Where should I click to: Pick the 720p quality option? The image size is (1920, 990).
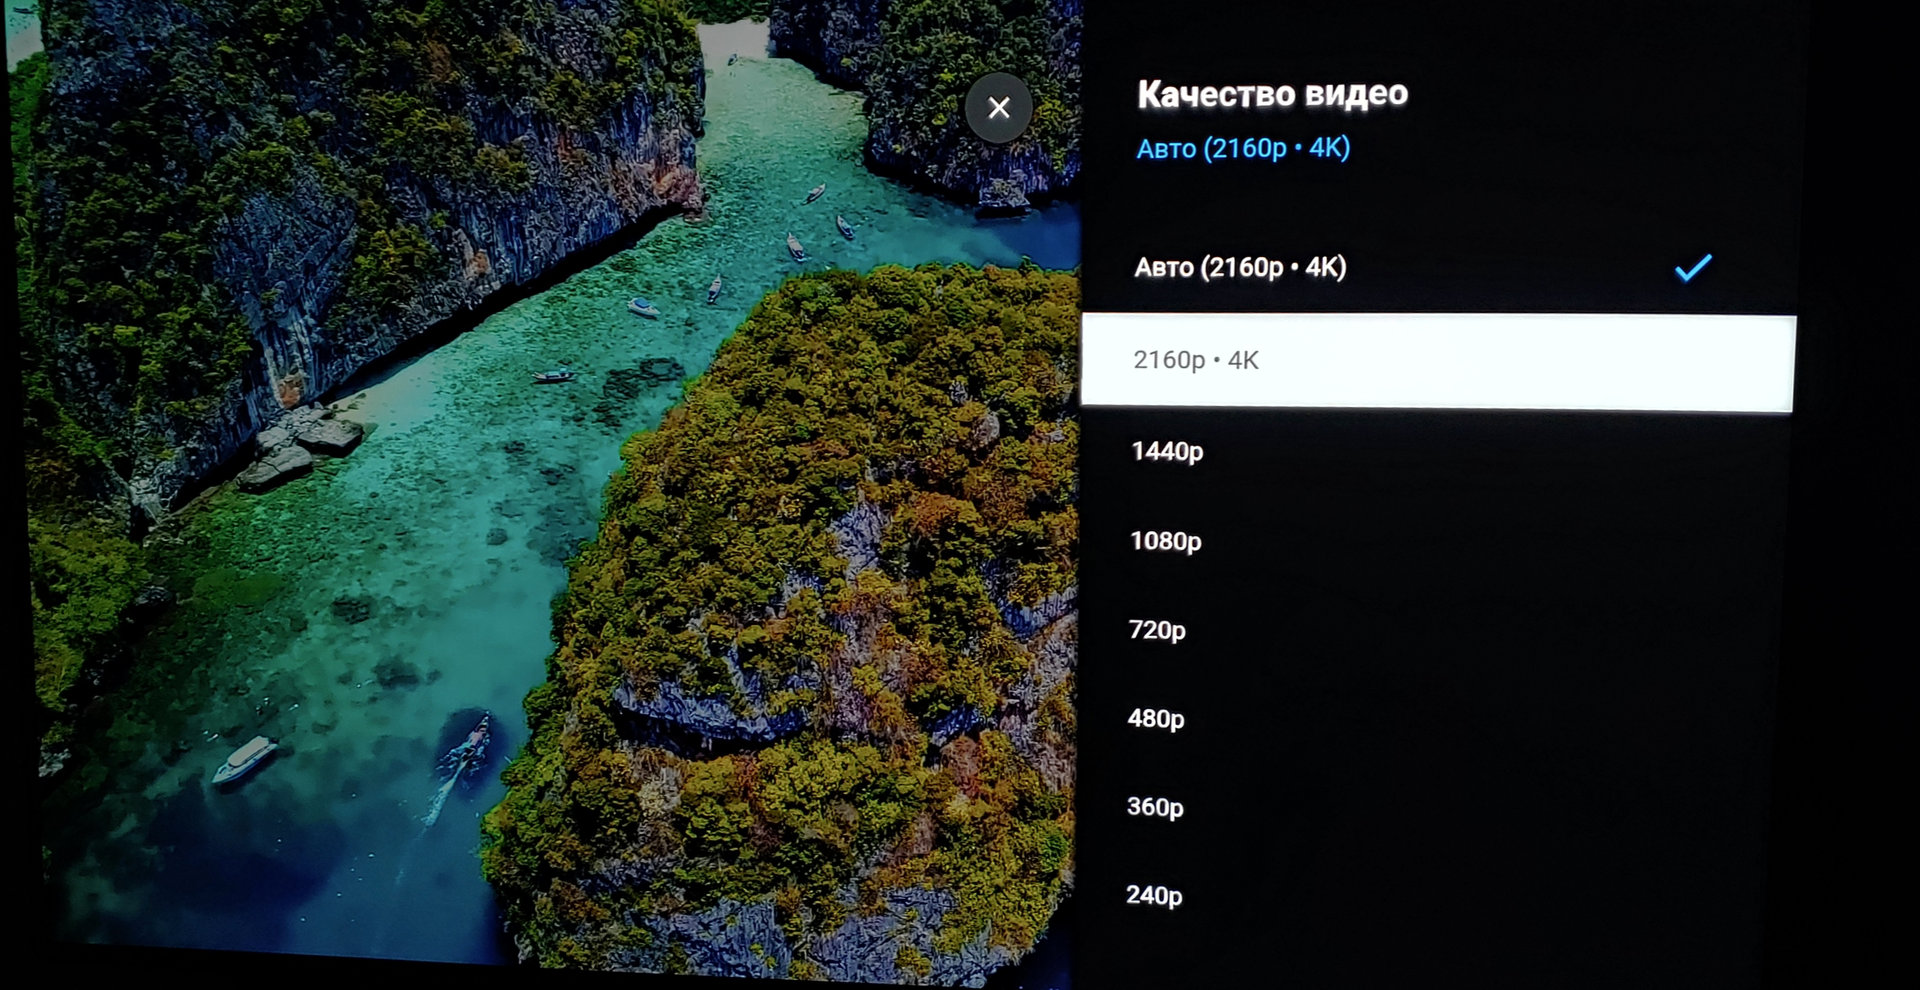tap(1157, 630)
